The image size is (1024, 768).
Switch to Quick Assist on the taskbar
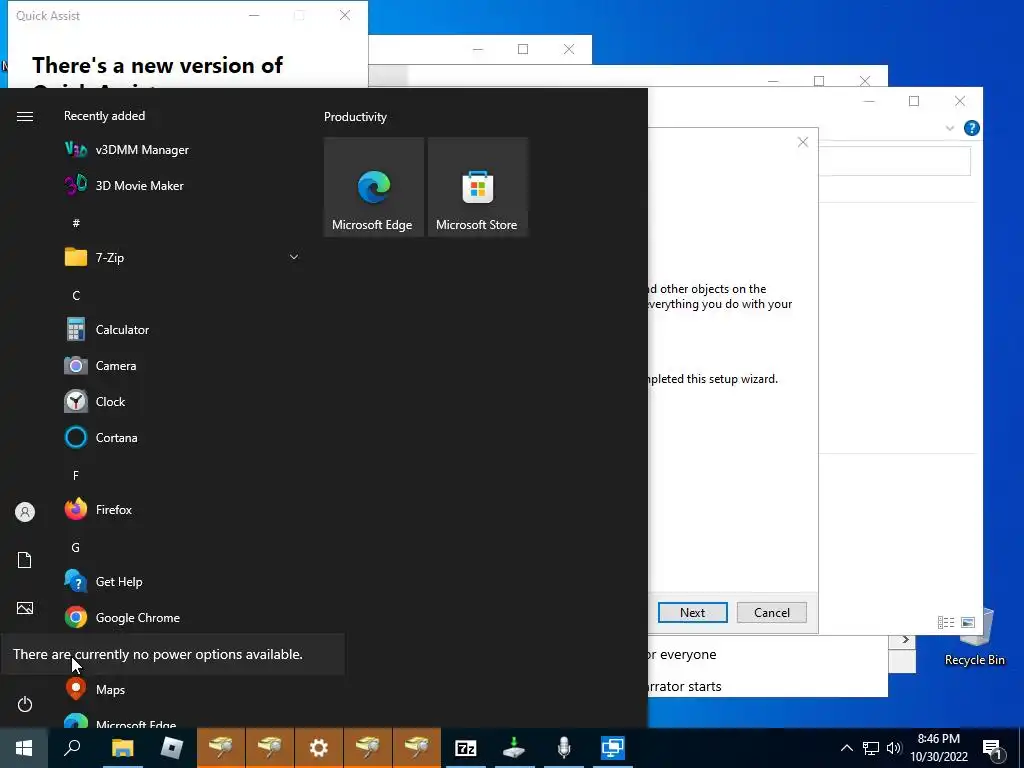(613, 748)
